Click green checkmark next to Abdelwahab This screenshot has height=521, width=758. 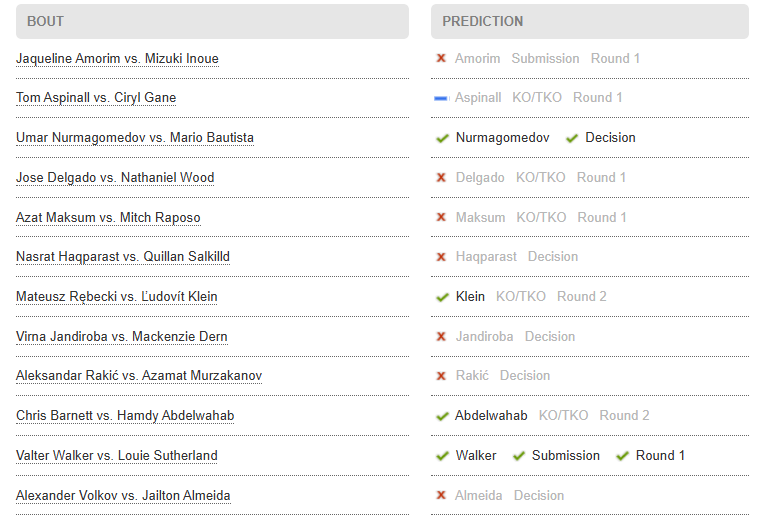pyautogui.click(x=442, y=416)
